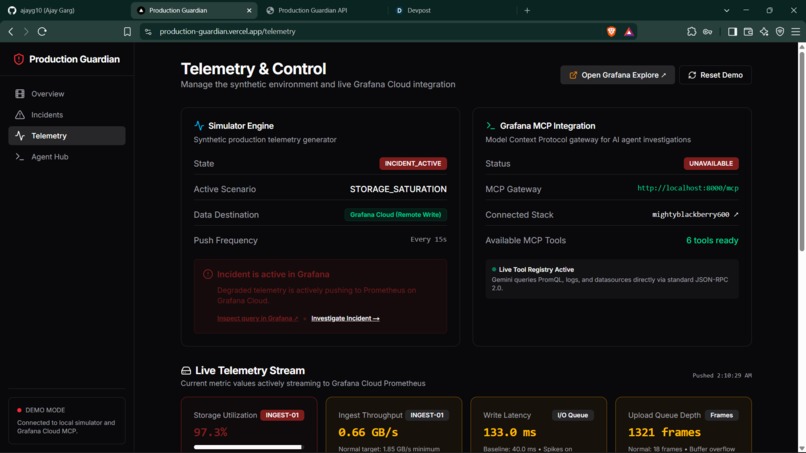806x453 pixels.
Task: Open the Brave Rewards triangle icon
Action: coord(629,32)
